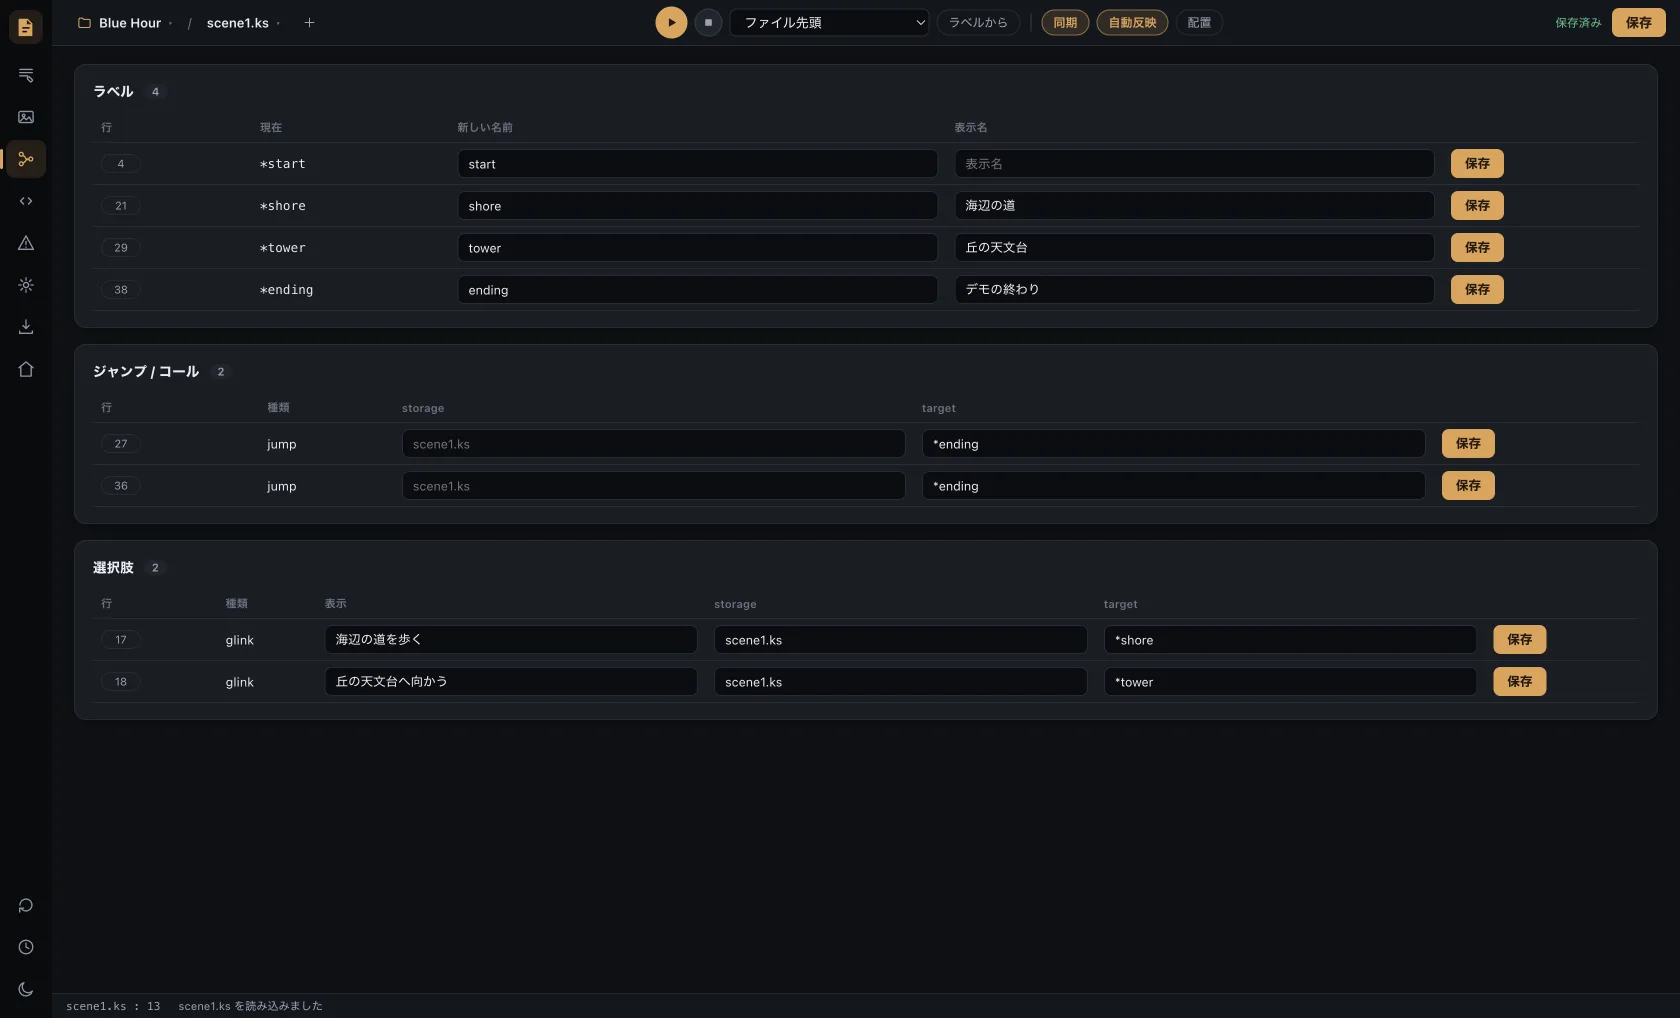Open the text lines panel icon

tap(26, 75)
